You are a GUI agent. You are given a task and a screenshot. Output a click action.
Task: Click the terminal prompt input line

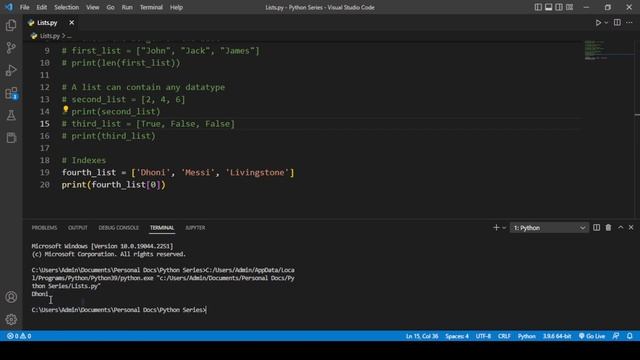[119, 310]
